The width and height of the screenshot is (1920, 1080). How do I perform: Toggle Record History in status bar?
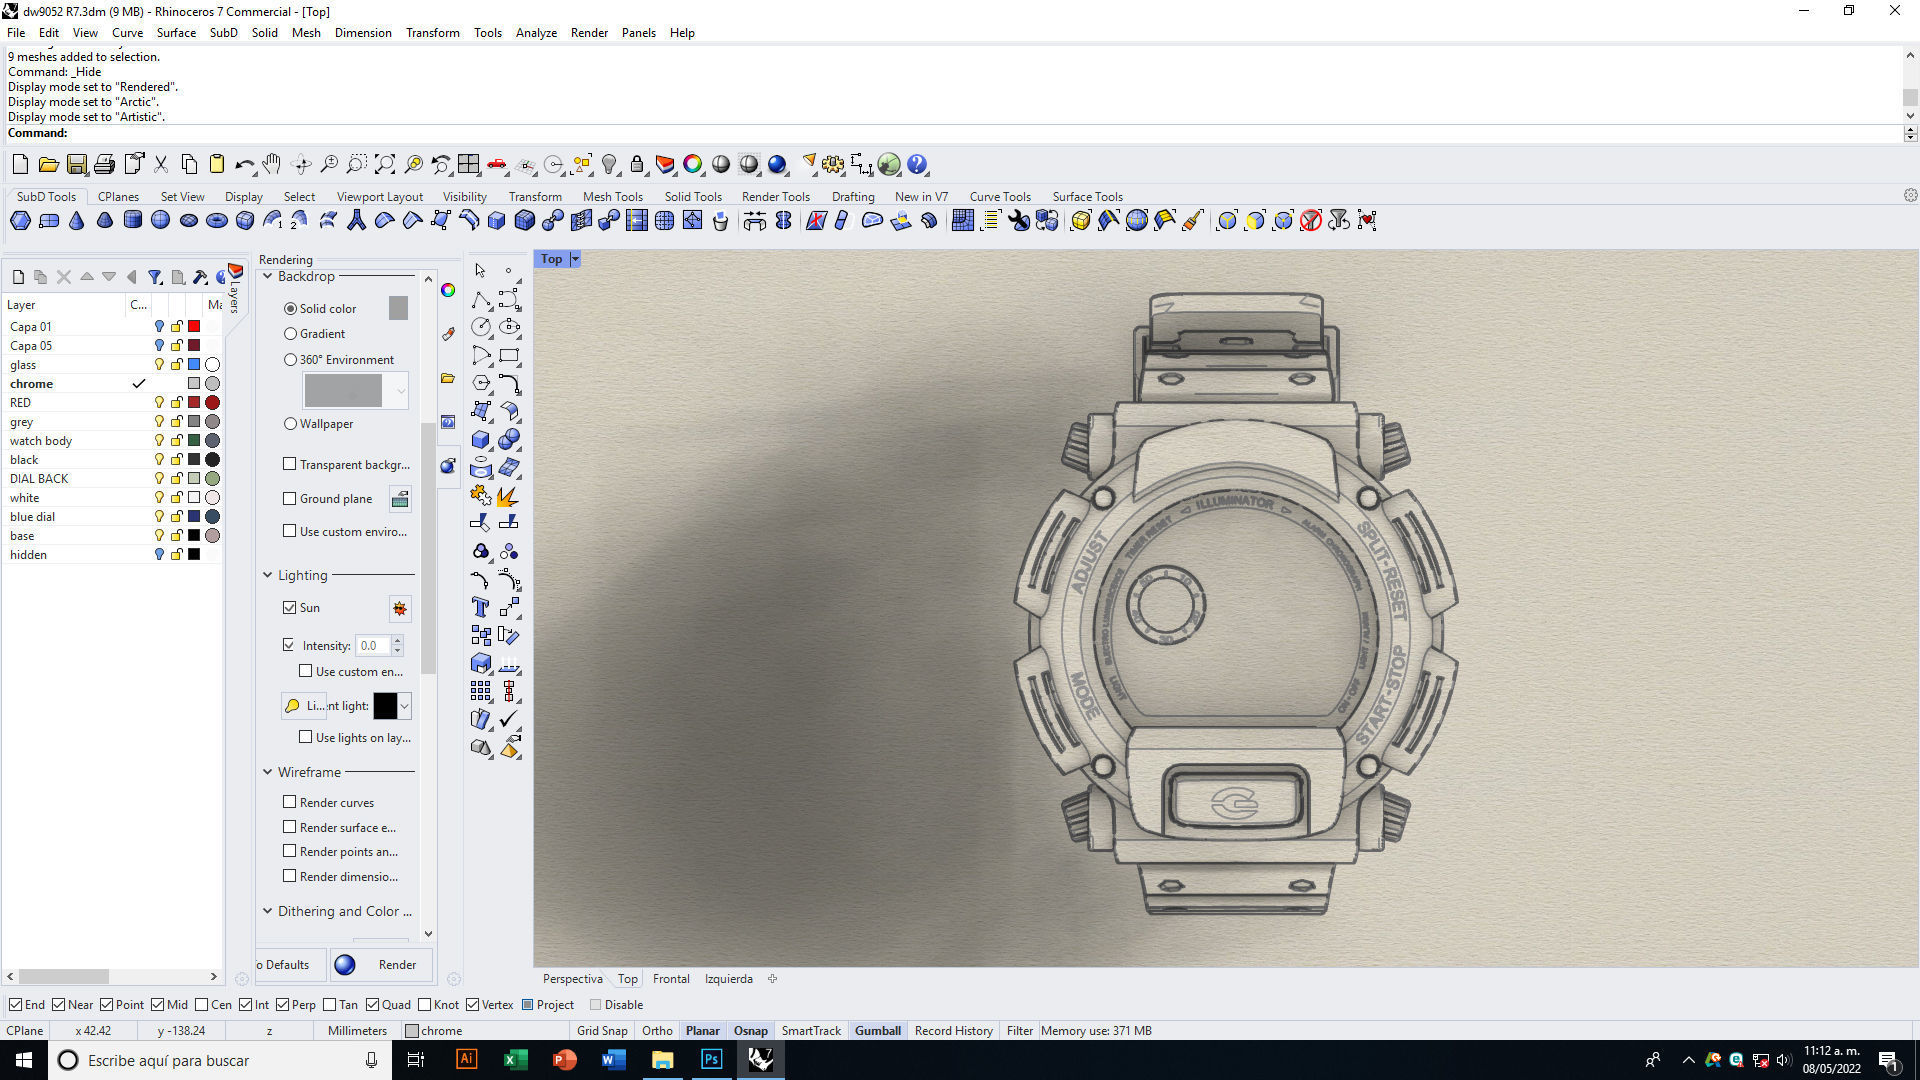click(953, 1031)
